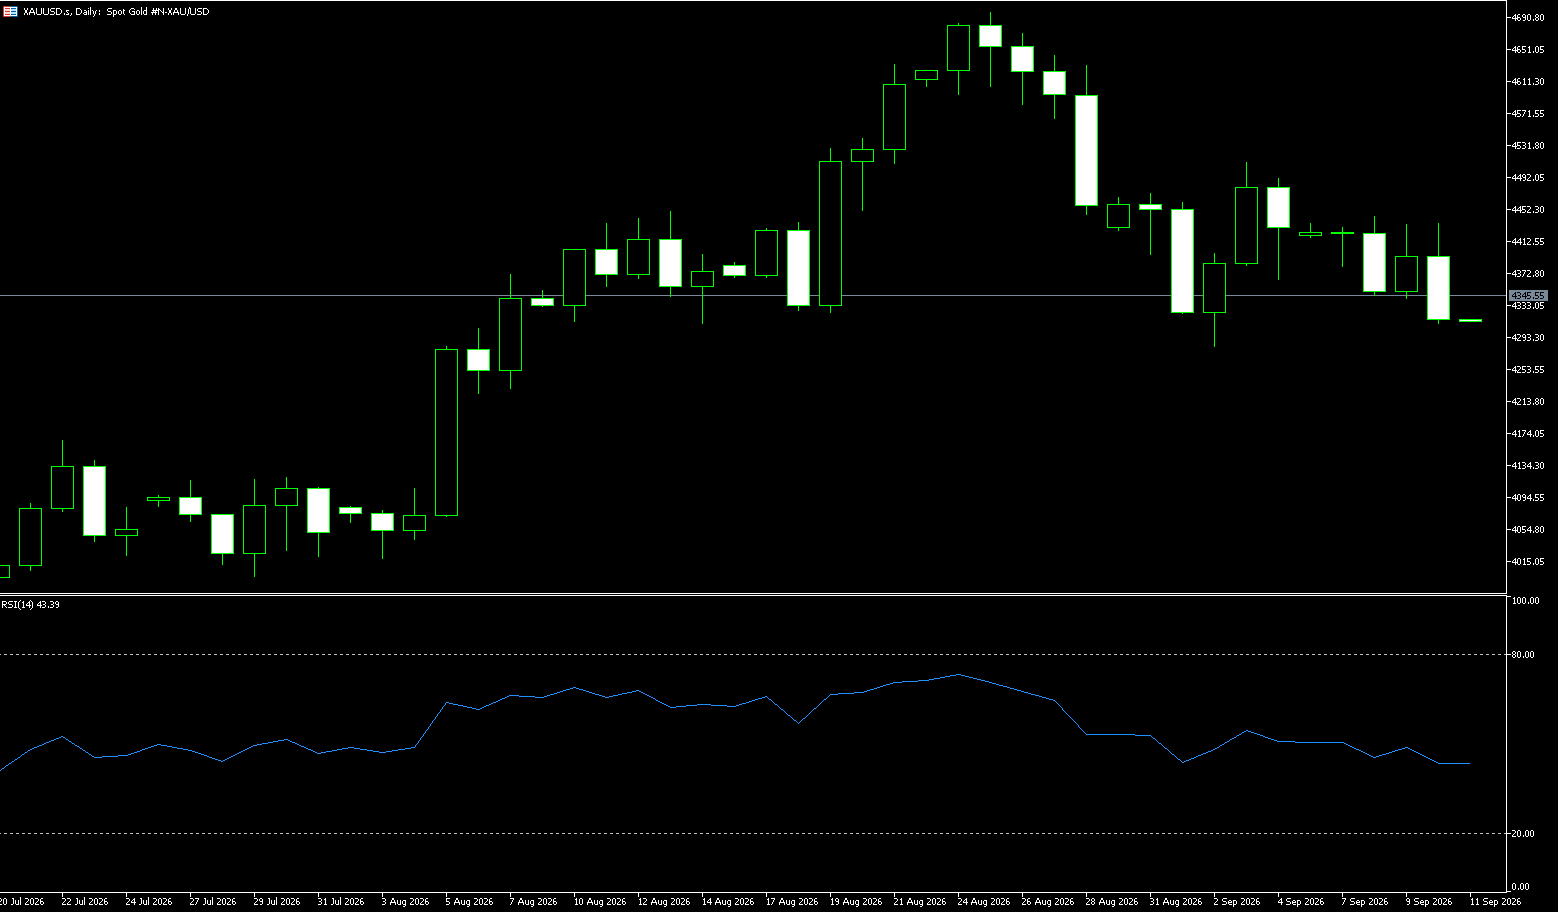Select the current price label 4345.55
Image resolution: width=1558 pixels, height=912 pixels.
(x=1528, y=296)
